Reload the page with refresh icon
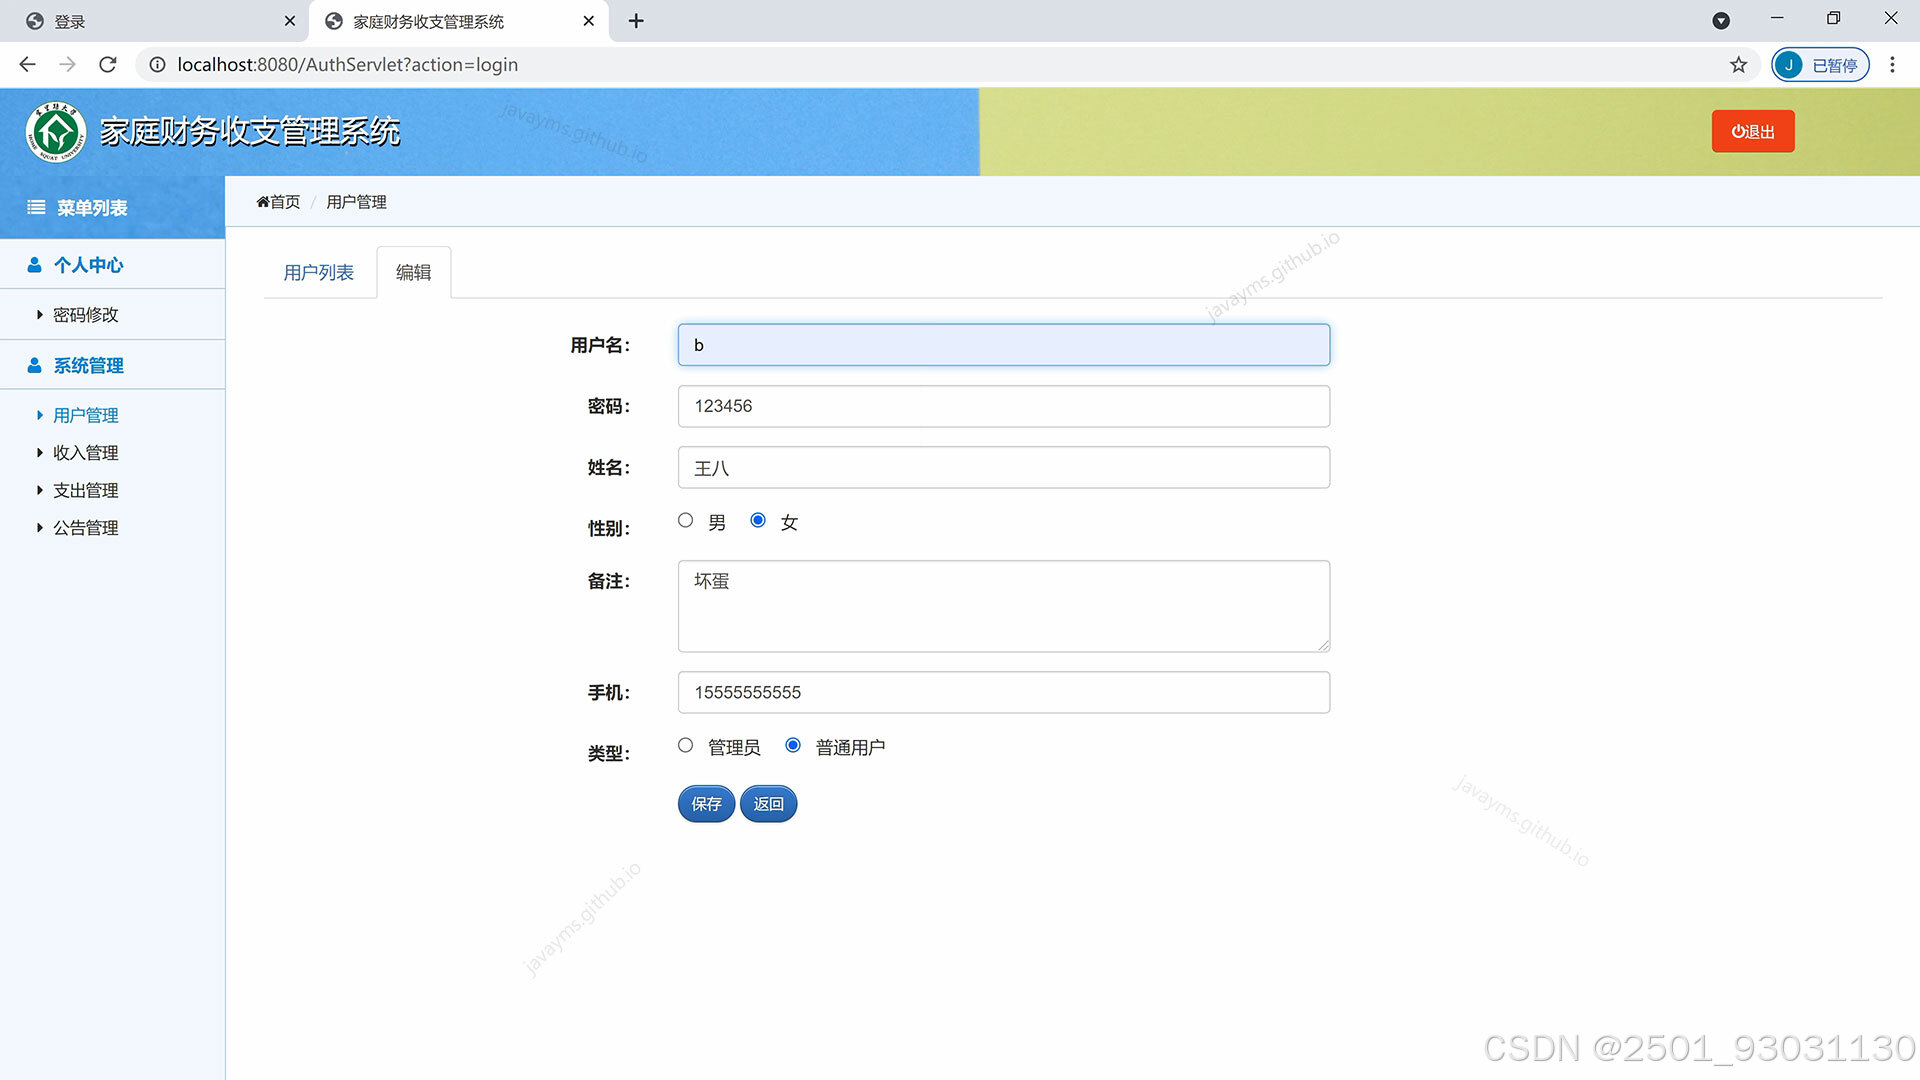Screen dimensions: 1920x1080 coord(108,65)
